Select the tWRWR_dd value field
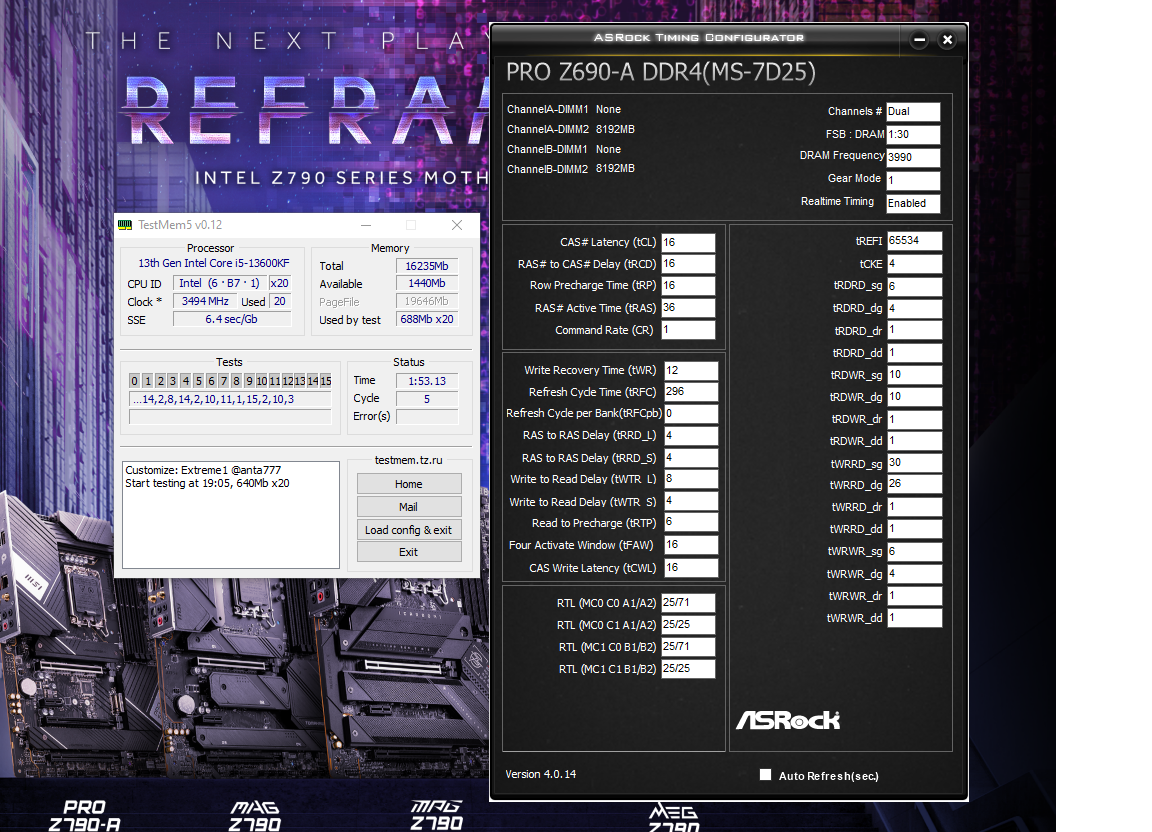 click(x=914, y=618)
